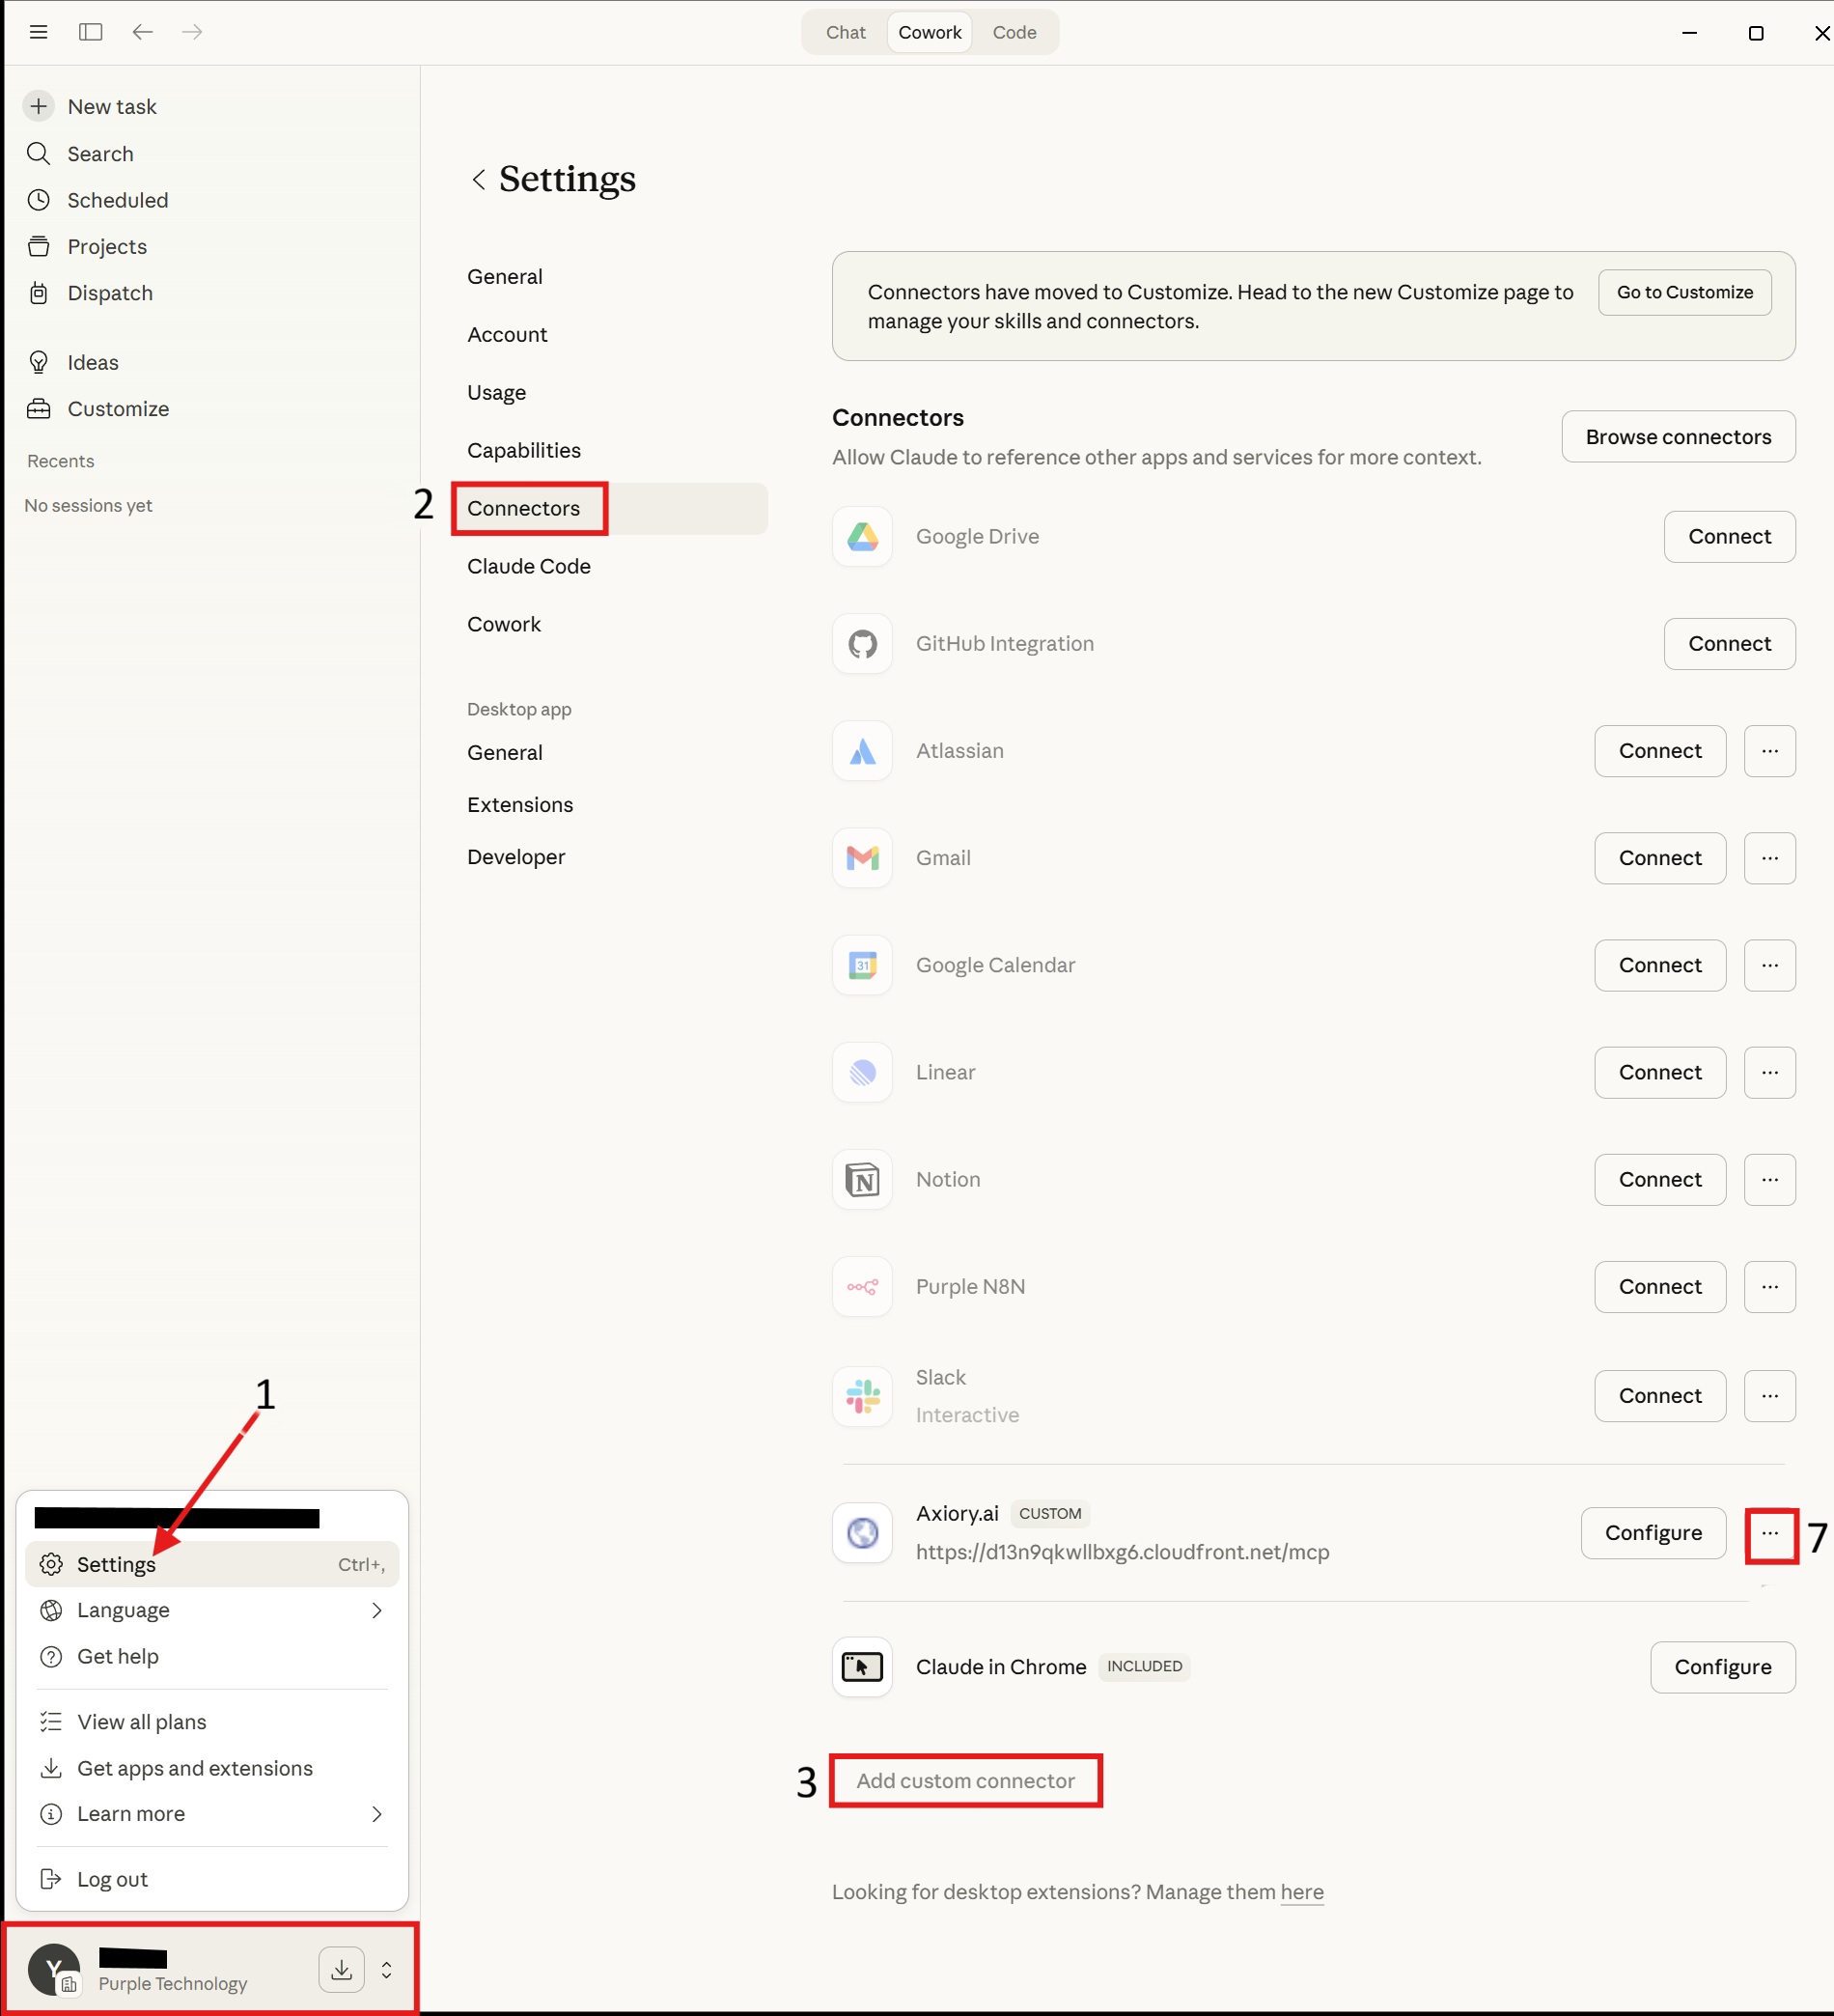
Task: Open more options for Gmail
Action: (x=1770, y=858)
